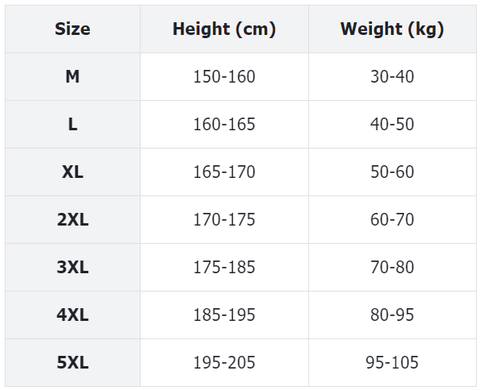The width and height of the screenshot is (480, 390).
Task: Click the 50-60 weight cell
Action: pos(392,172)
